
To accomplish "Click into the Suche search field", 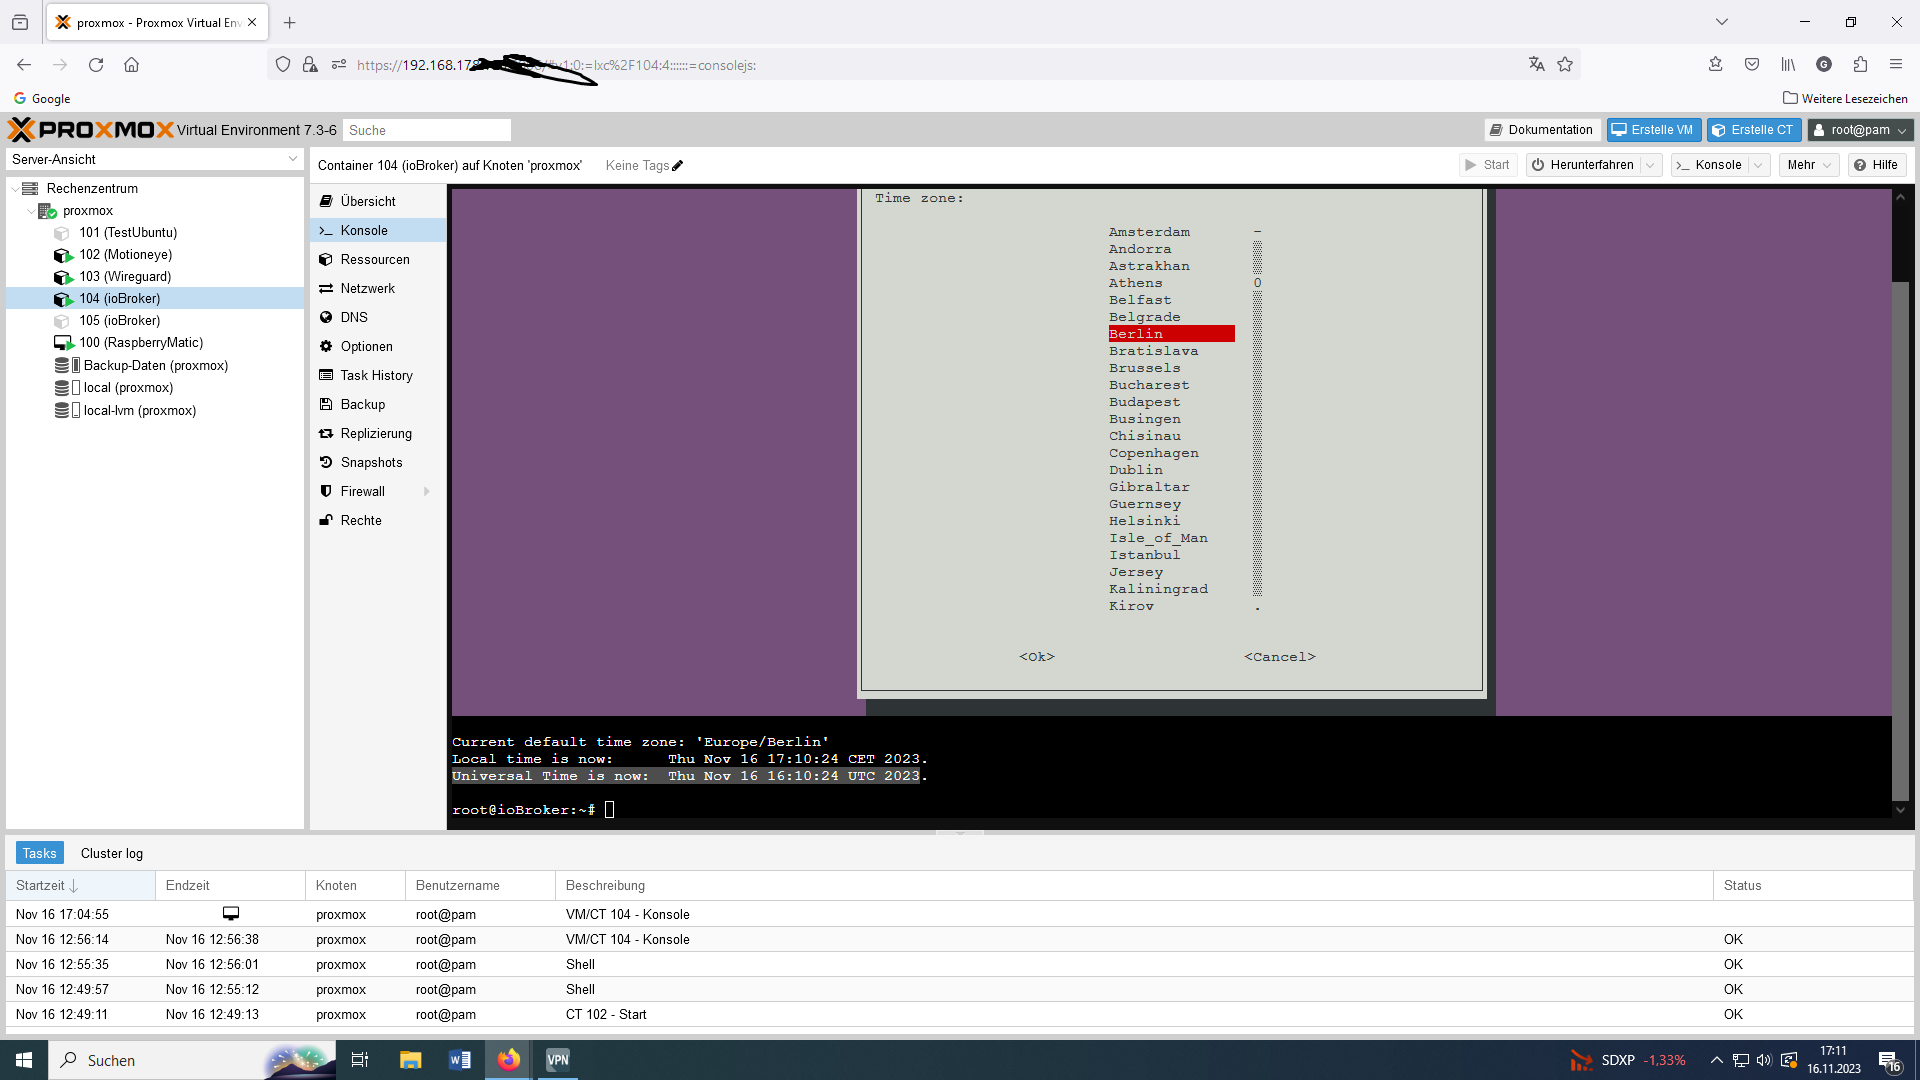I will coord(426,130).
